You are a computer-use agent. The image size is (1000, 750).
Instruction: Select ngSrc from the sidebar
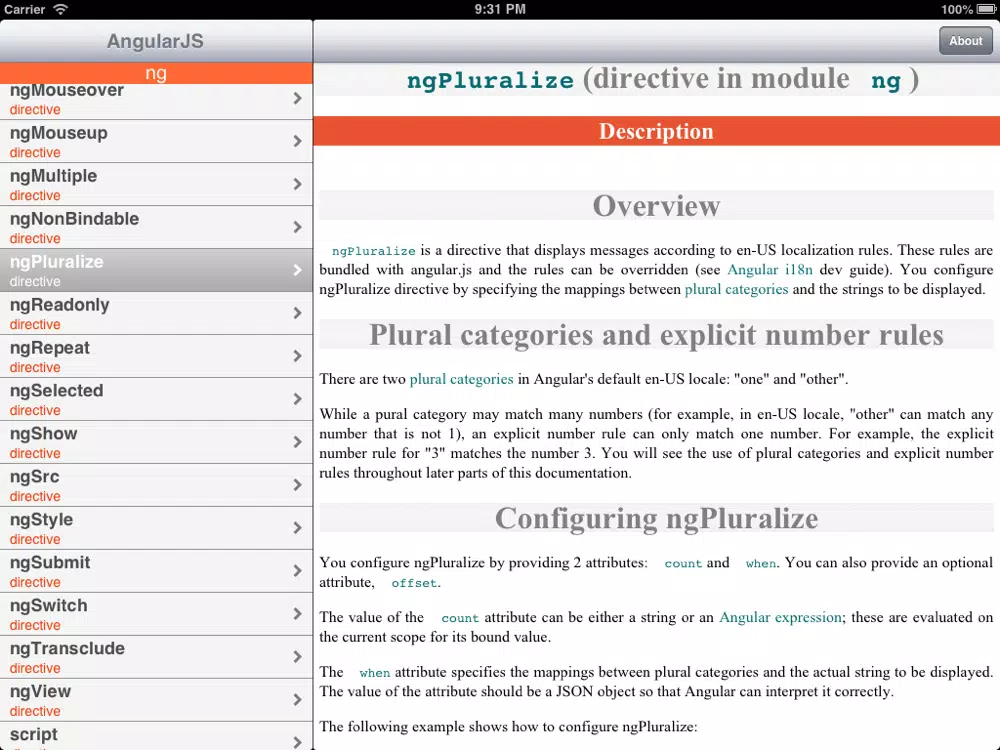(156, 485)
